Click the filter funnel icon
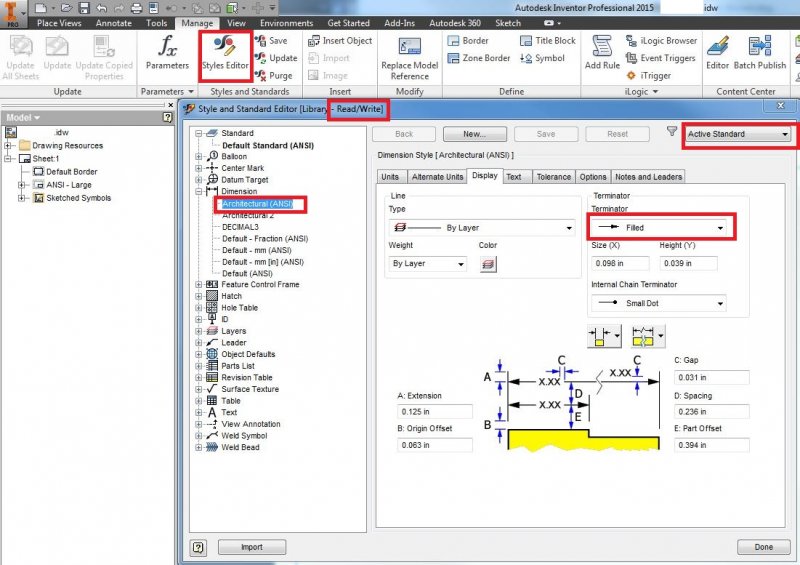 click(x=672, y=132)
